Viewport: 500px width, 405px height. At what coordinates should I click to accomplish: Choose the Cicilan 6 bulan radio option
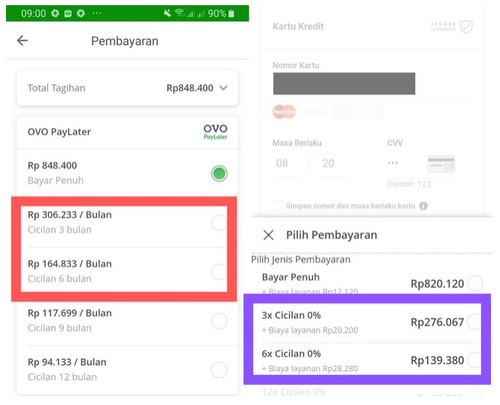point(219,272)
